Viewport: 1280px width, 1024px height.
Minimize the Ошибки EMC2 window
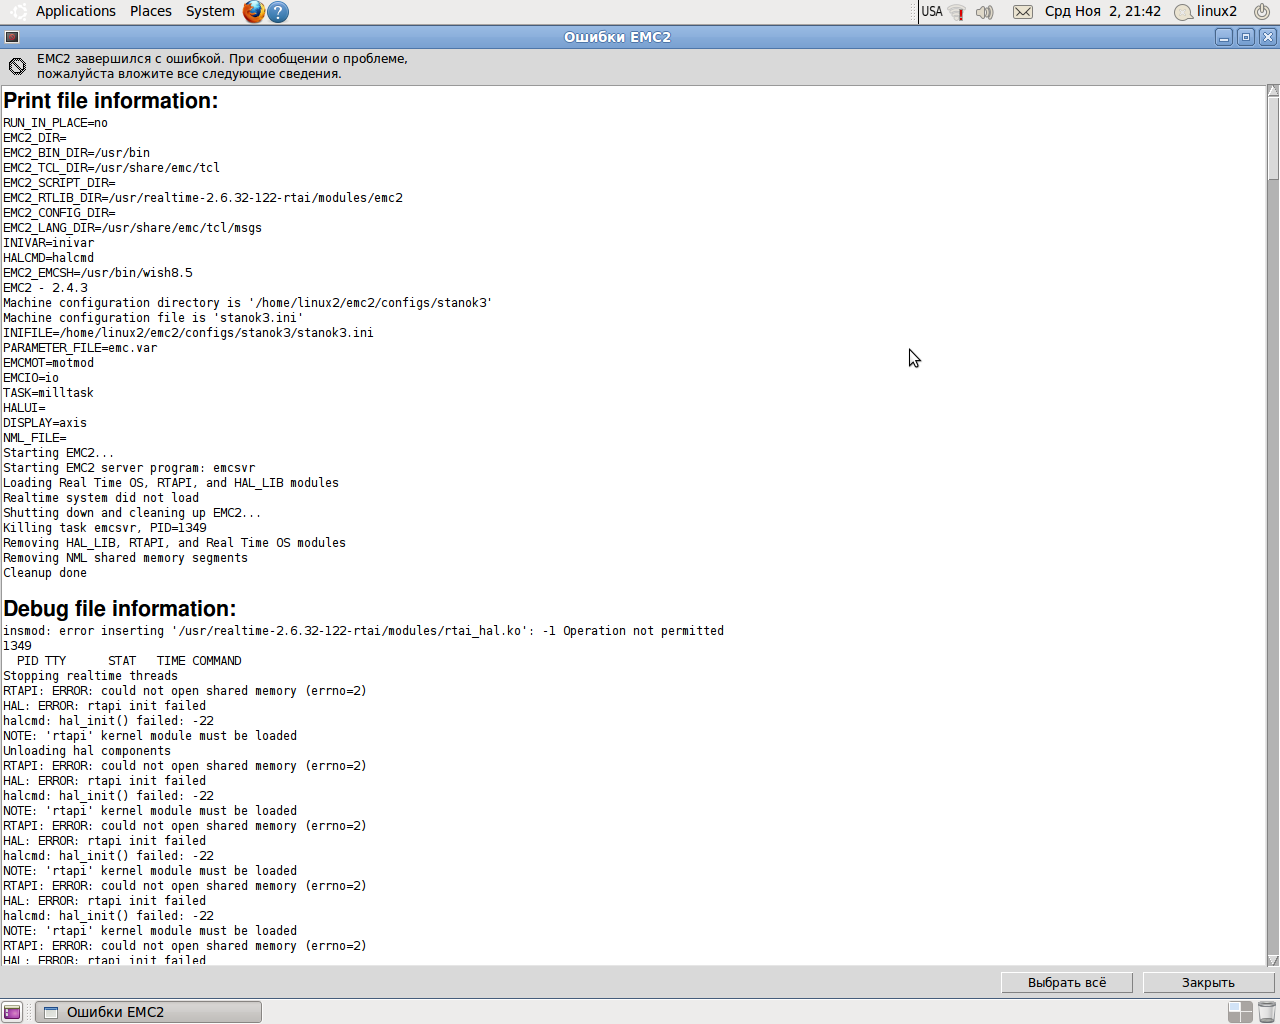1224,37
